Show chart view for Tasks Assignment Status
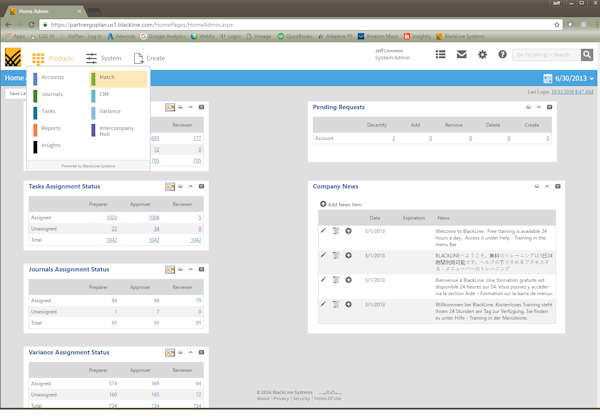The height and width of the screenshot is (418, 600). tap(170, 187)
